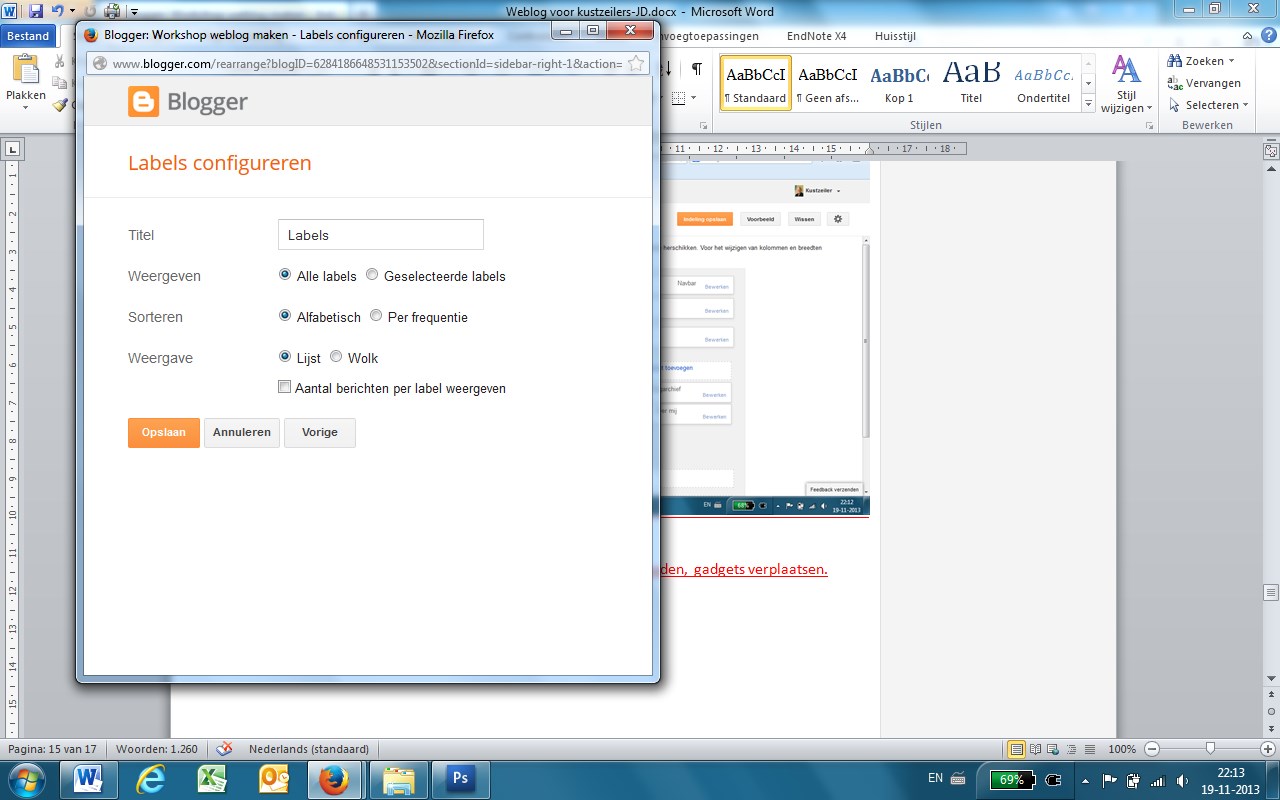
Task: Click the Save icon in Word's quick access toolbar
Action: [36, 12]
